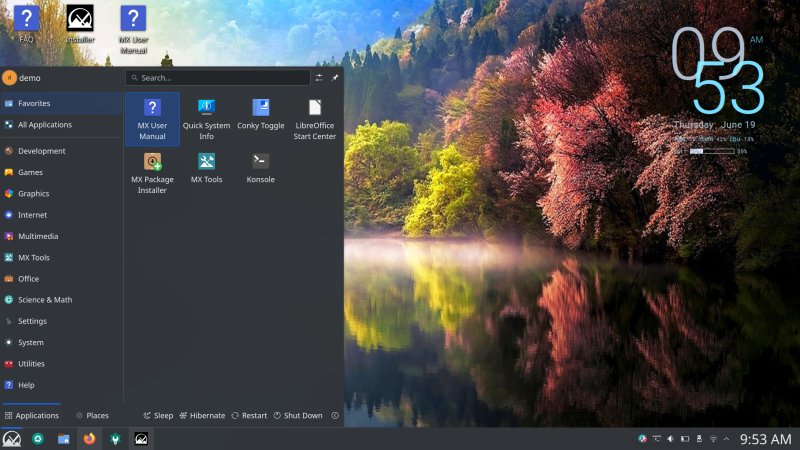Open Office category
800x450 pixels.
(61, 279)
